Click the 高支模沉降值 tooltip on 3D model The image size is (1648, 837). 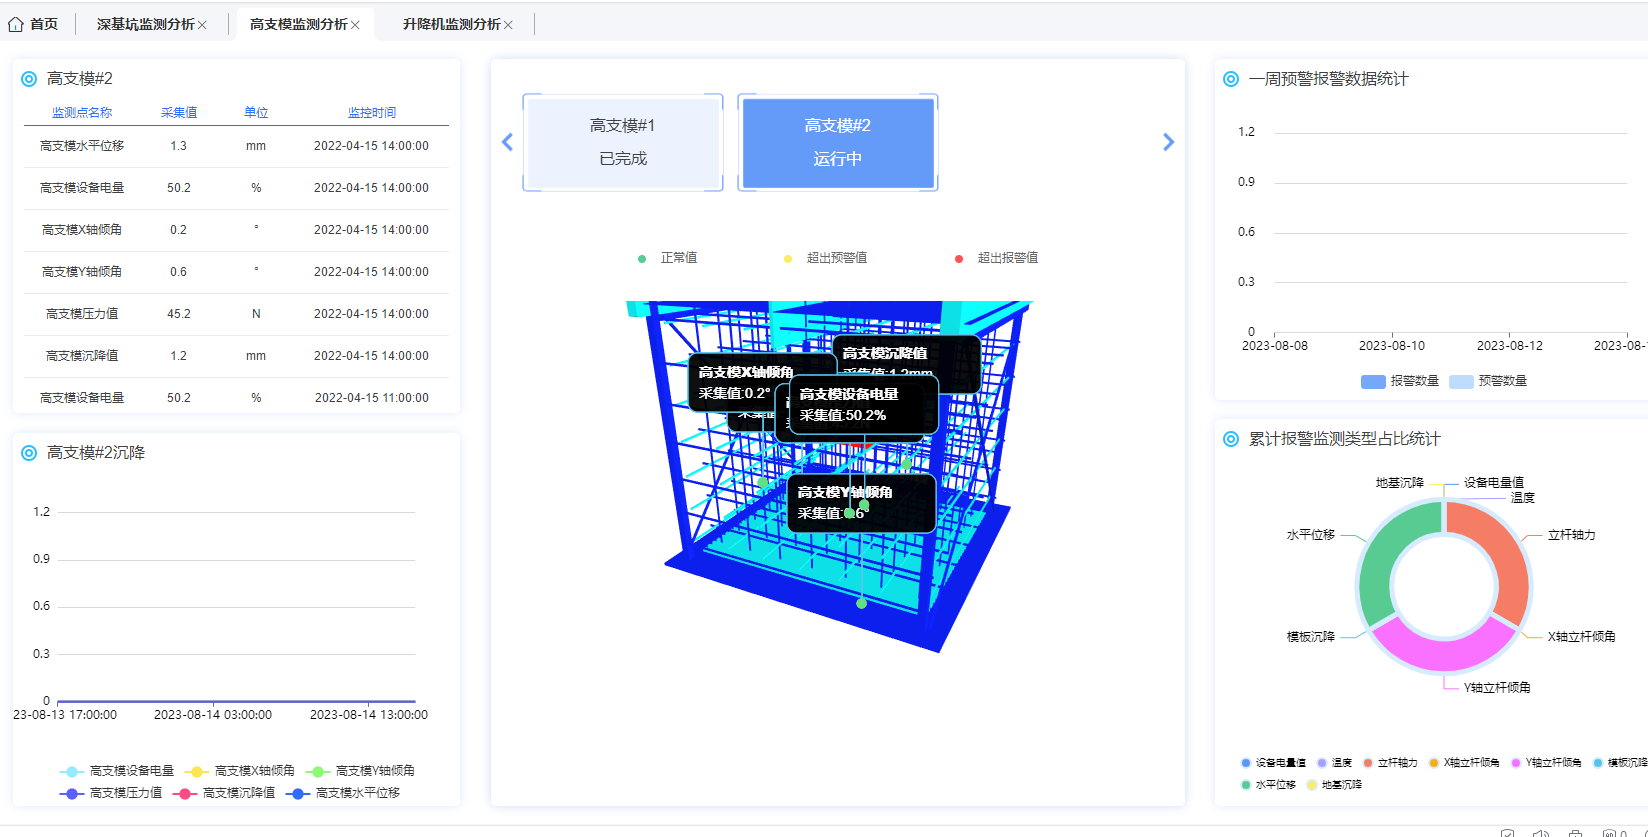[x=906, y=355]
